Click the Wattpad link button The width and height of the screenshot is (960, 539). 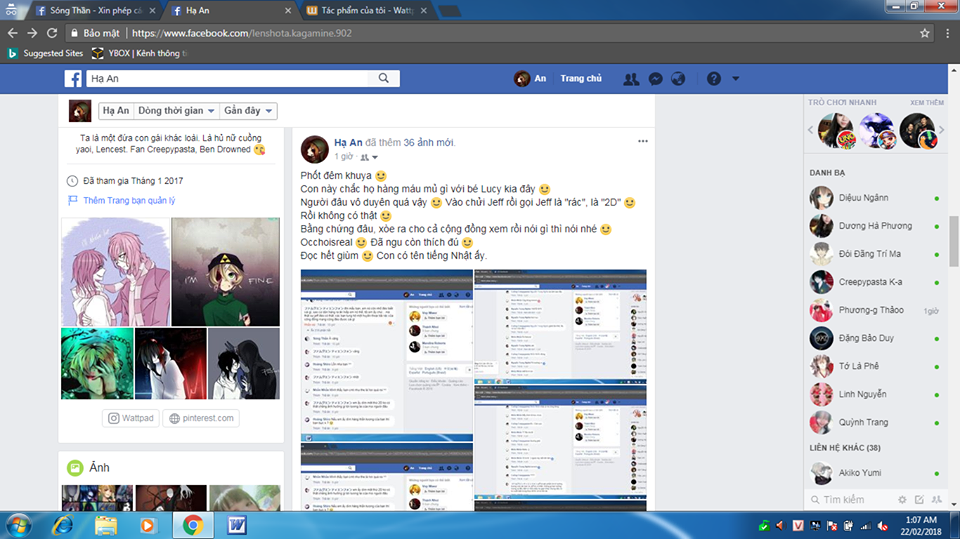[131, 418]
